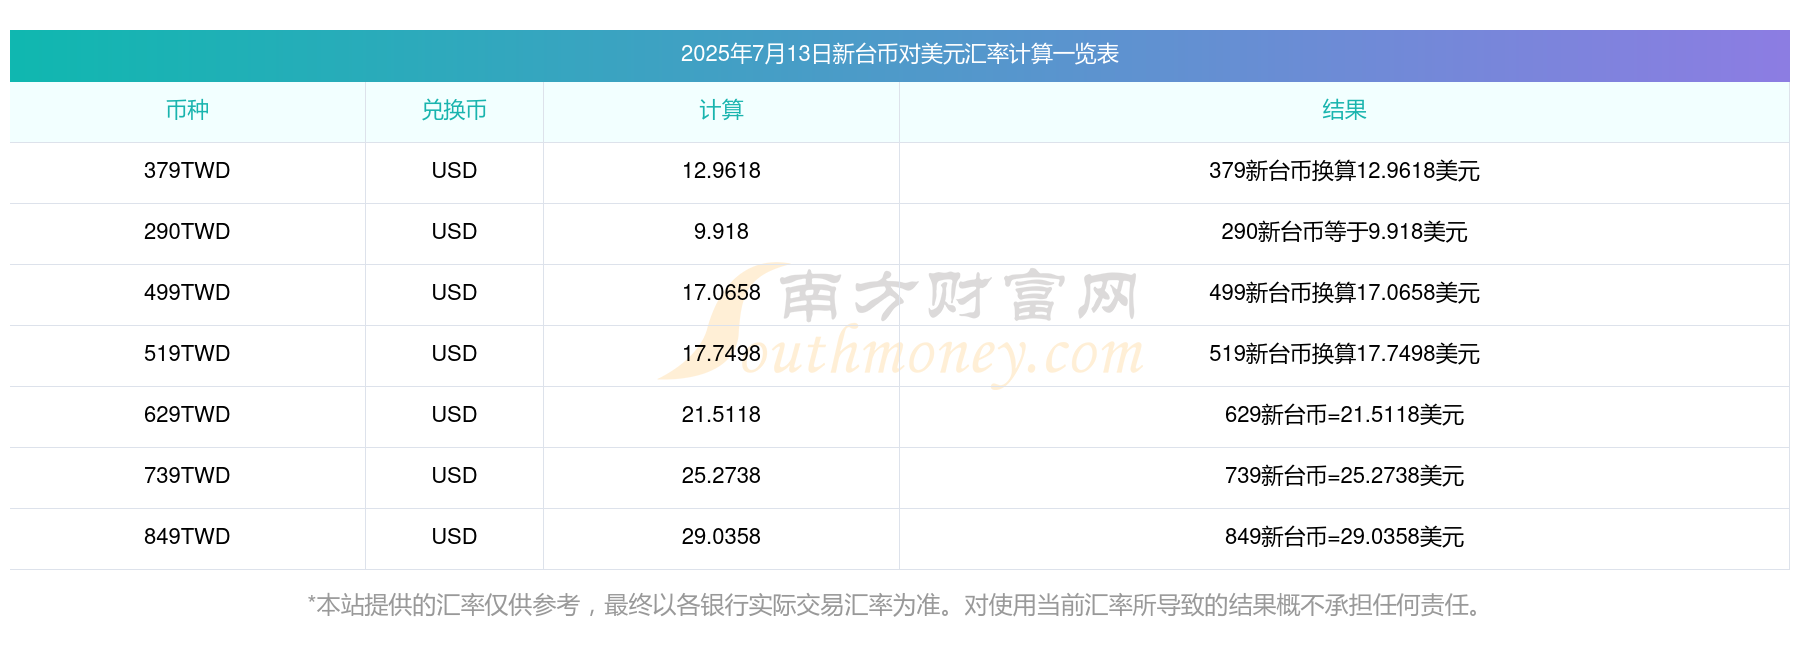Select the 币种 column header
1800x650 pixels.
click(x=187, y=110)
